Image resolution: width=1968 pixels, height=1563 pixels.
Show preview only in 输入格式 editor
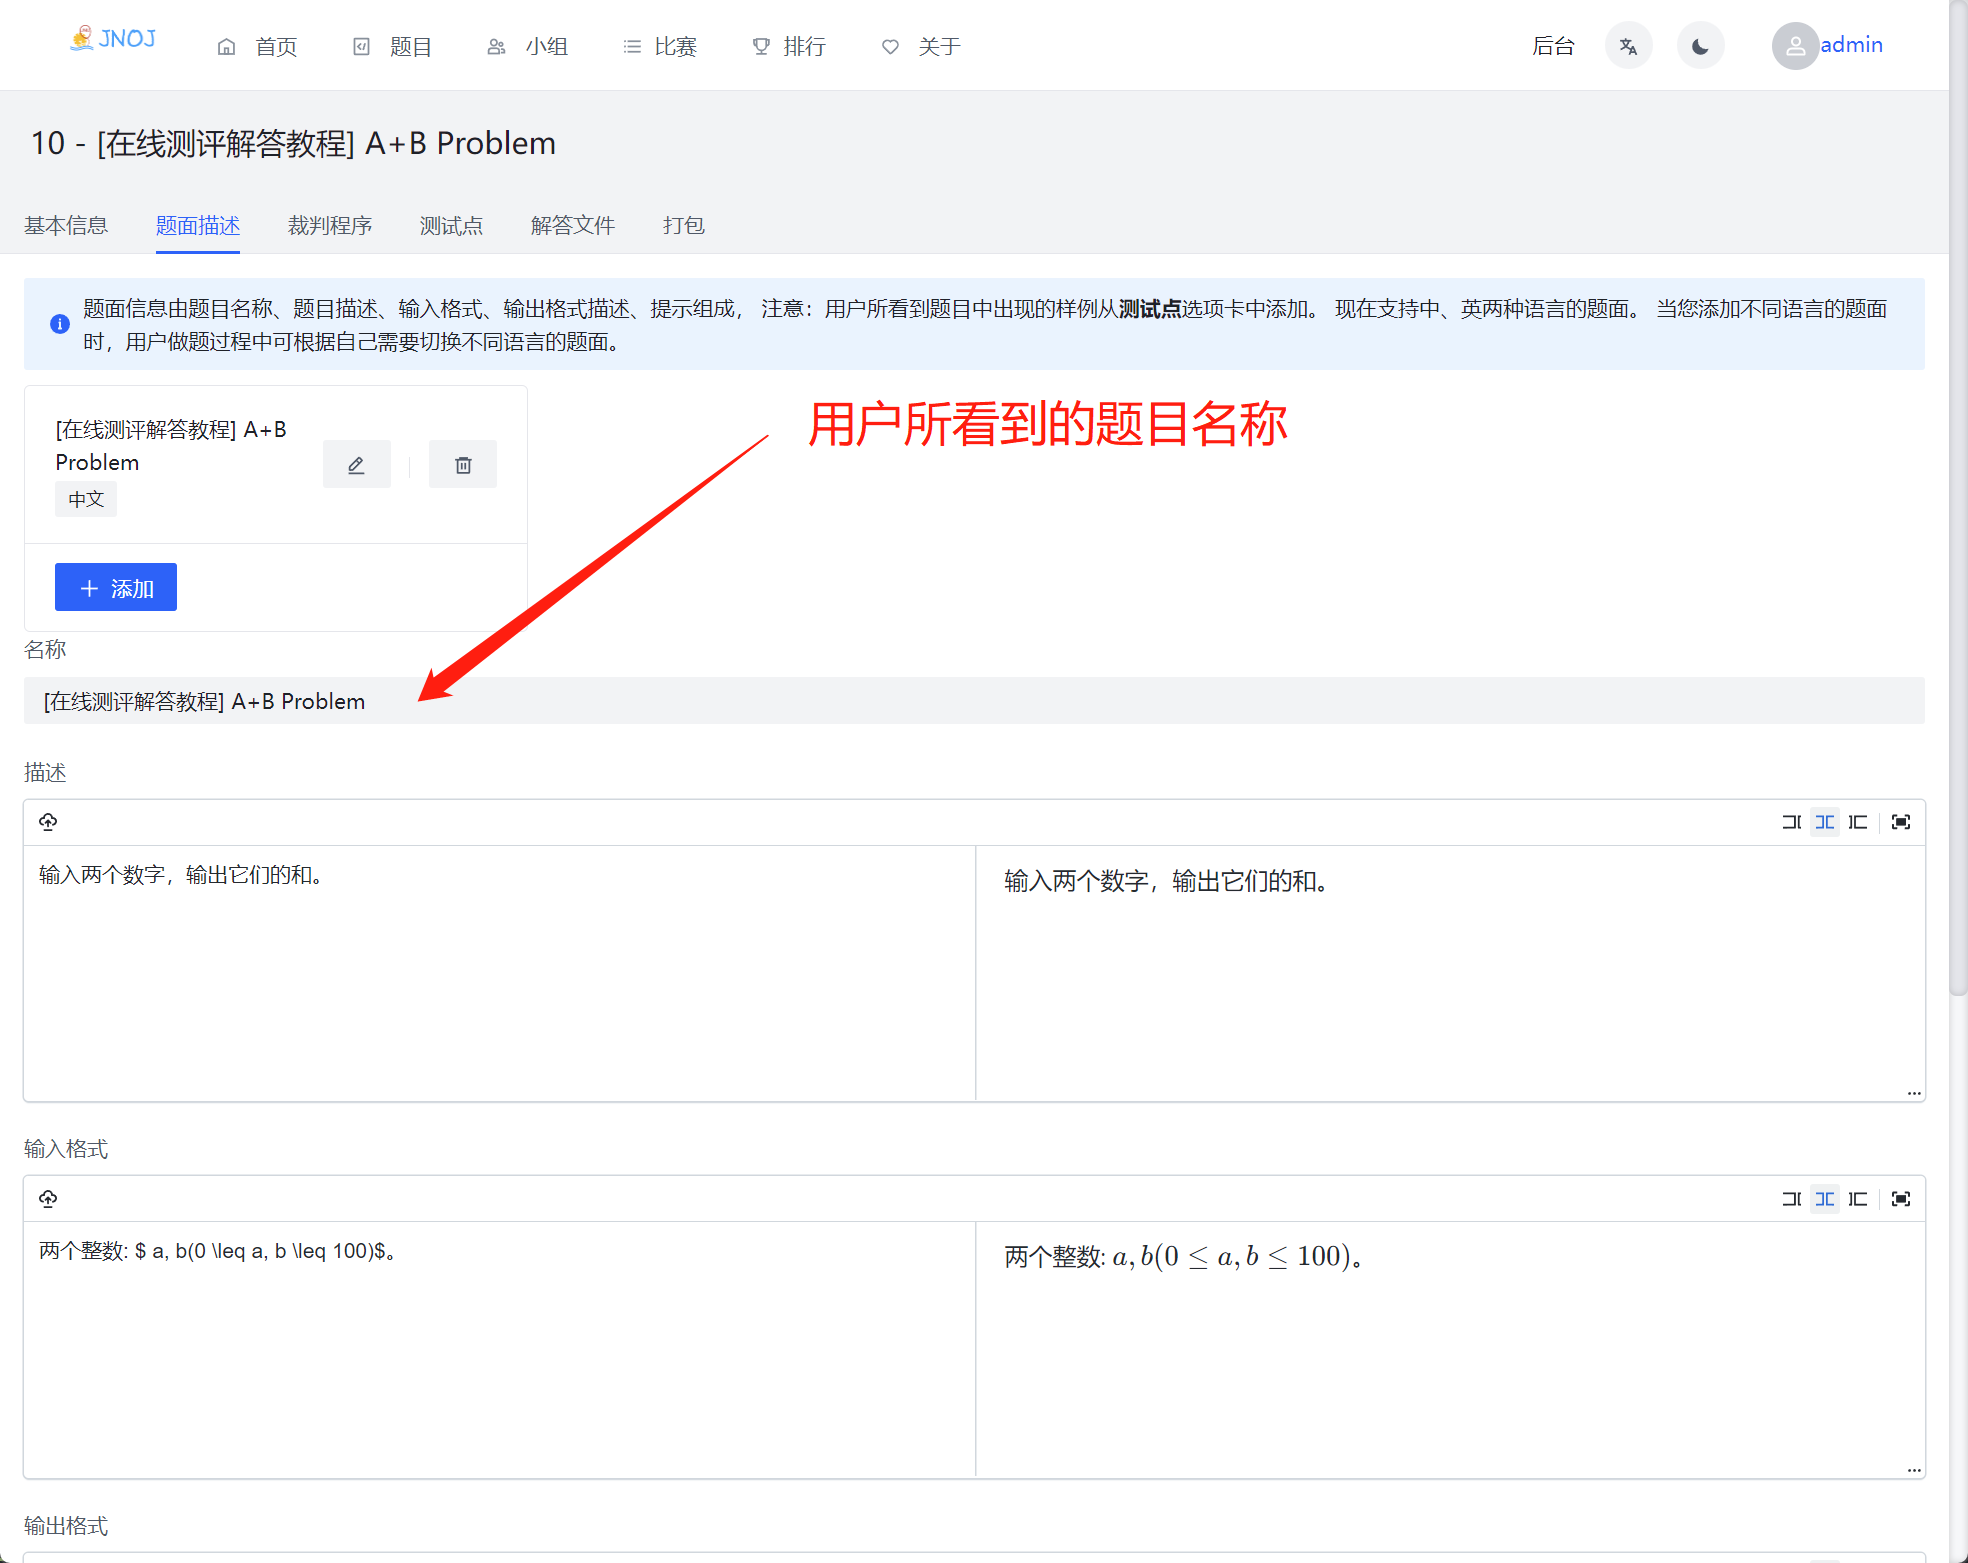click(1858, 1199)
